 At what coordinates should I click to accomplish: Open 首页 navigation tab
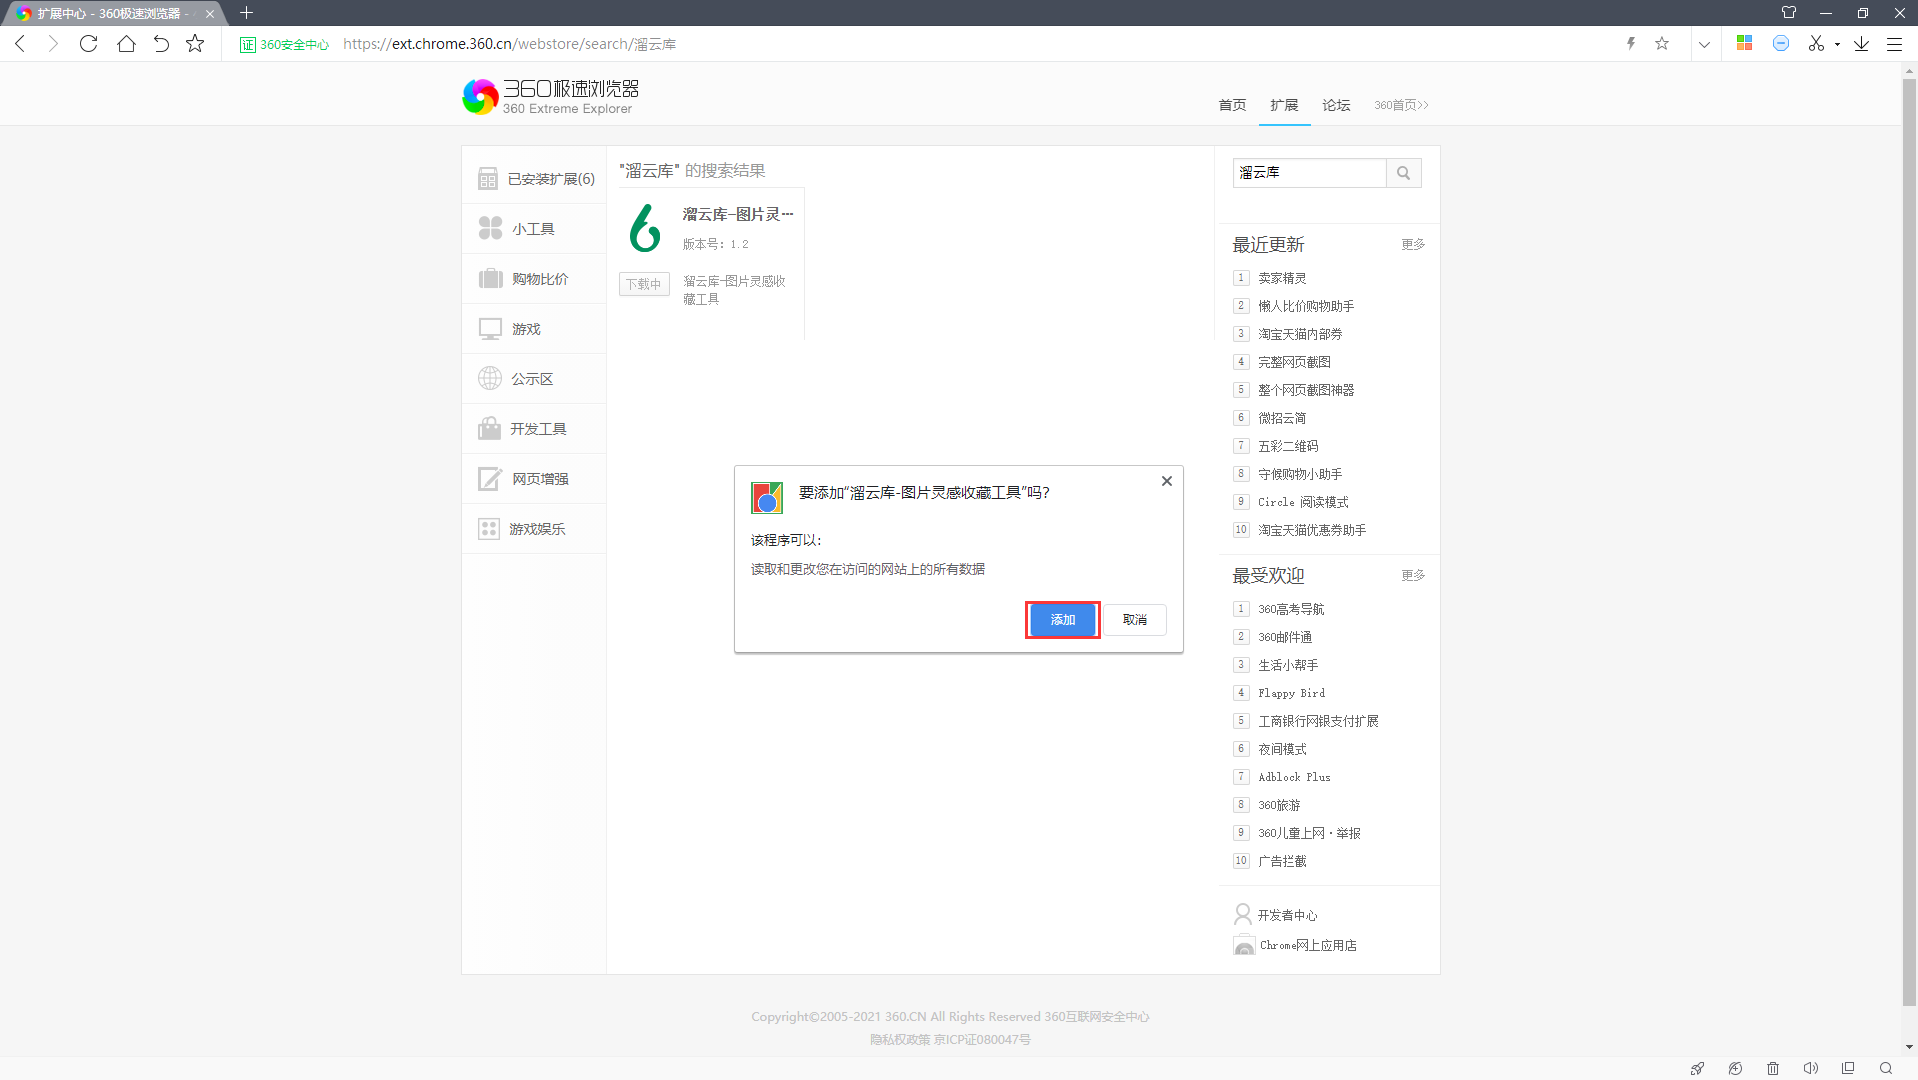(x=1232, y=105)
